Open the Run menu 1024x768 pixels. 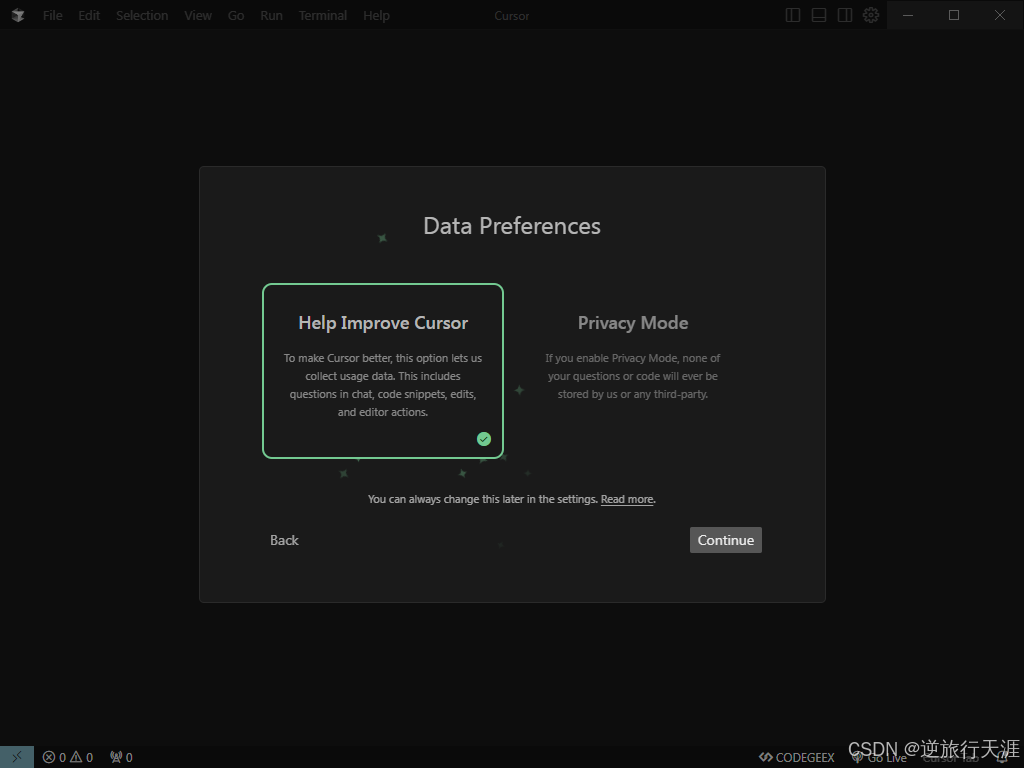271,15
